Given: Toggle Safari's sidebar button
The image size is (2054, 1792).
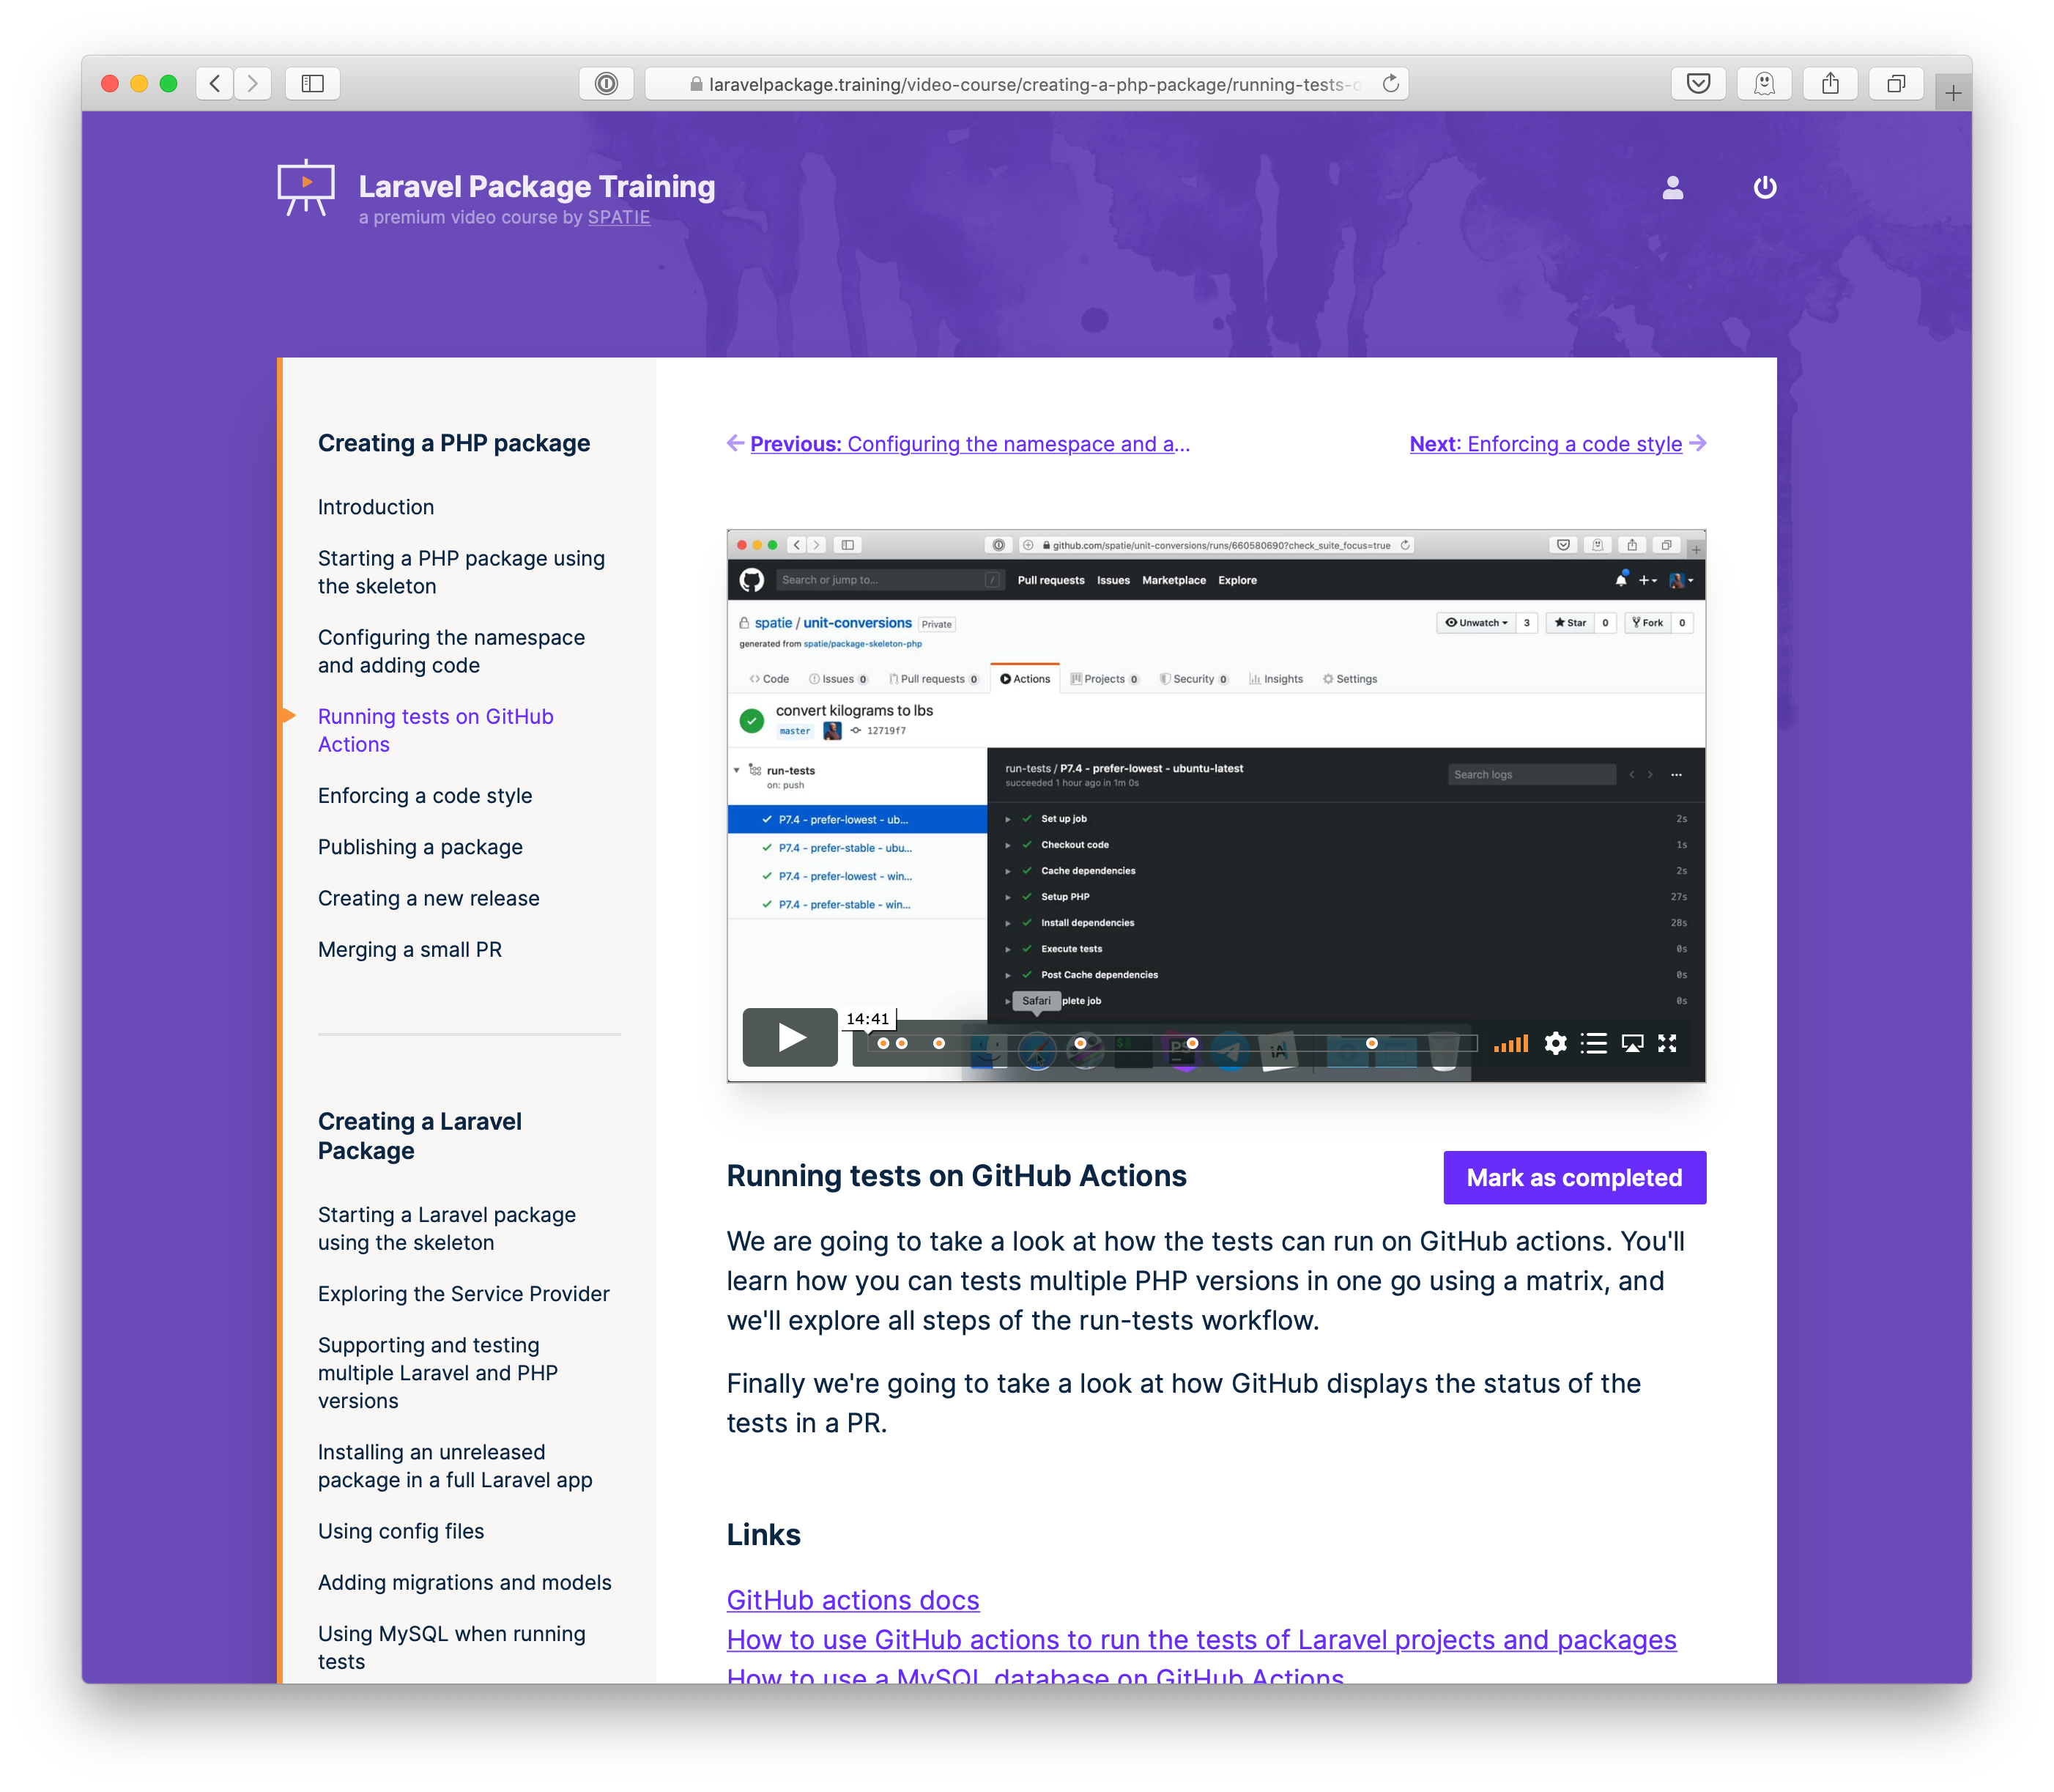Looking at the screenshot, I should 313,83.
